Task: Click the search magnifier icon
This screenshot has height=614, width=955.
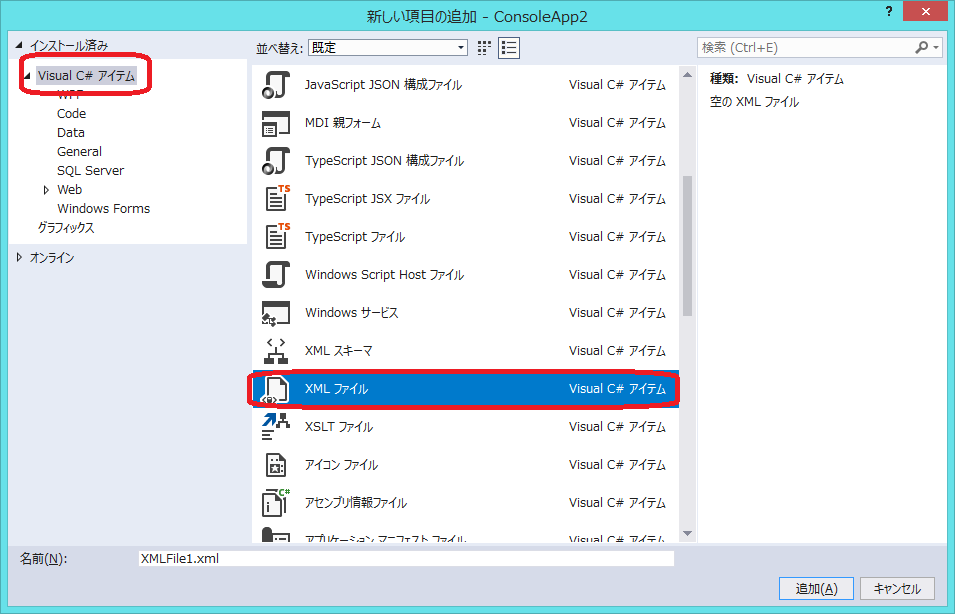Action: [x=922, y=48]
